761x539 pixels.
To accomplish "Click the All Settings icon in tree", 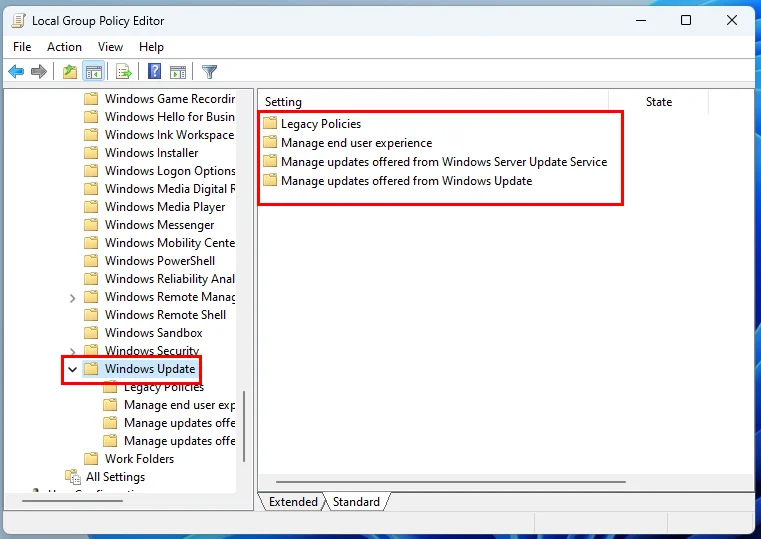I will 73,476.
